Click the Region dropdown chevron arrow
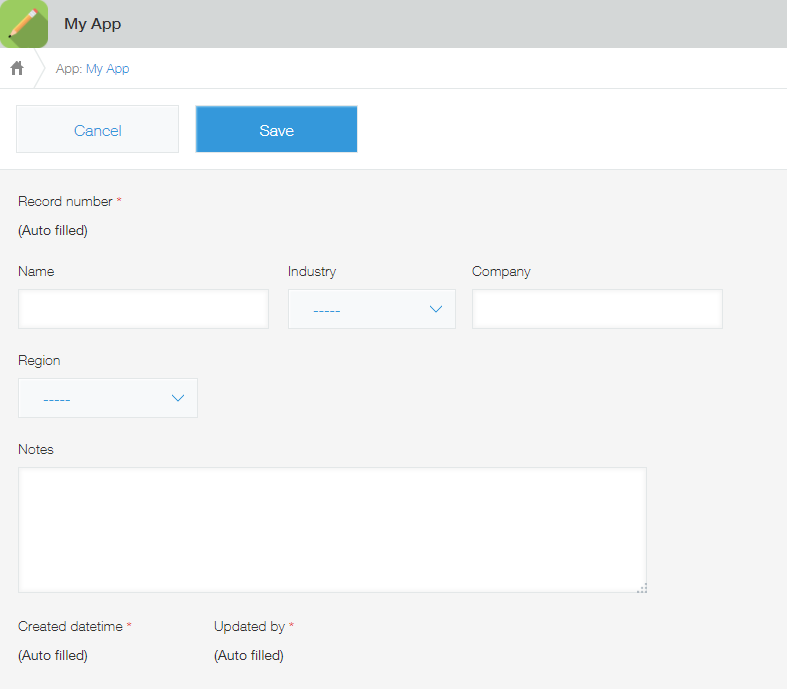787x689 pixels. point(178,398)
